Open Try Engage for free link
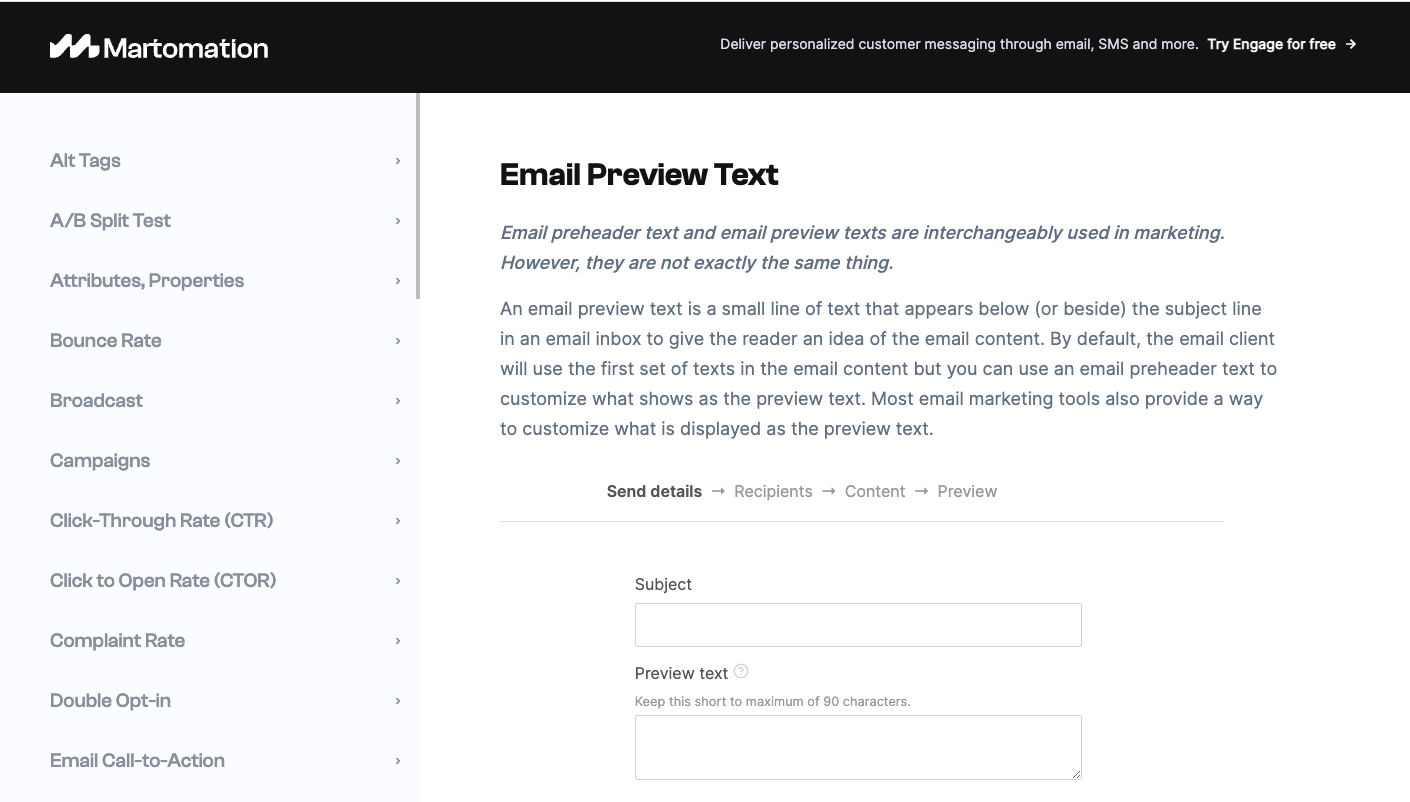This screenshot has width=1410, height=802. pyautogui.click(x=1271, y=44)
